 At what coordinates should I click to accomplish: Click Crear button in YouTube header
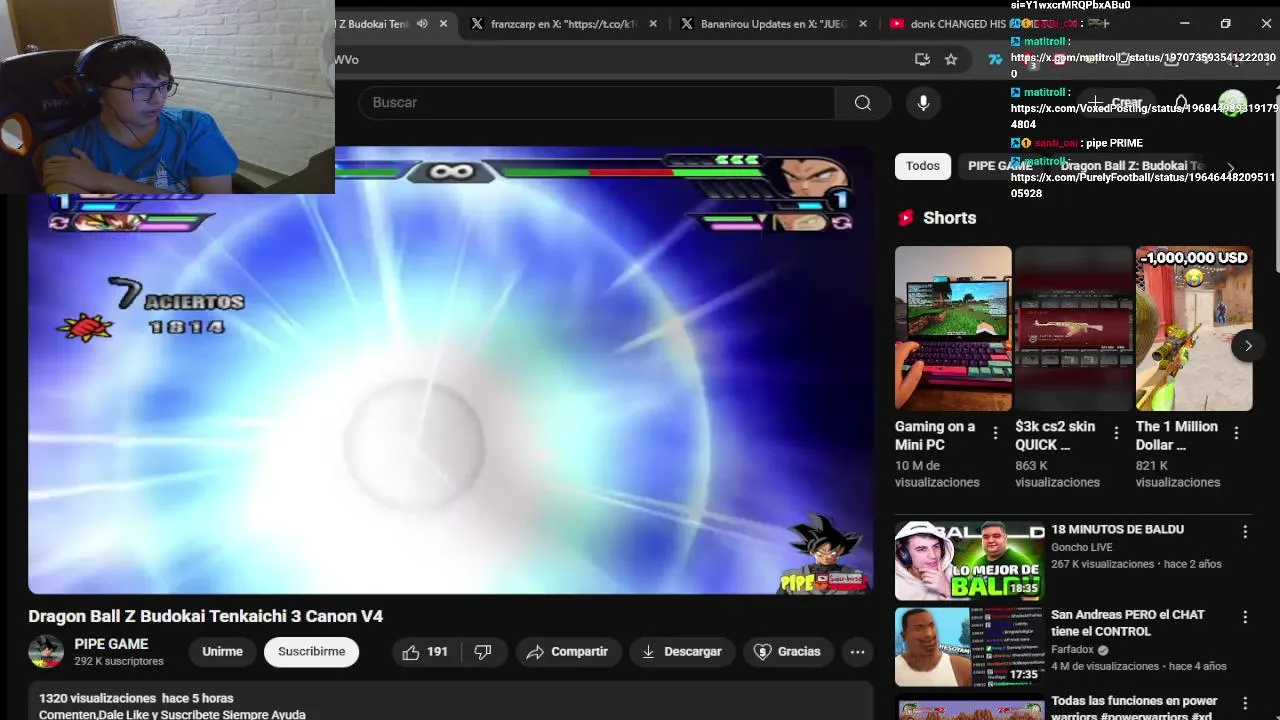(x=1115, y=103)
